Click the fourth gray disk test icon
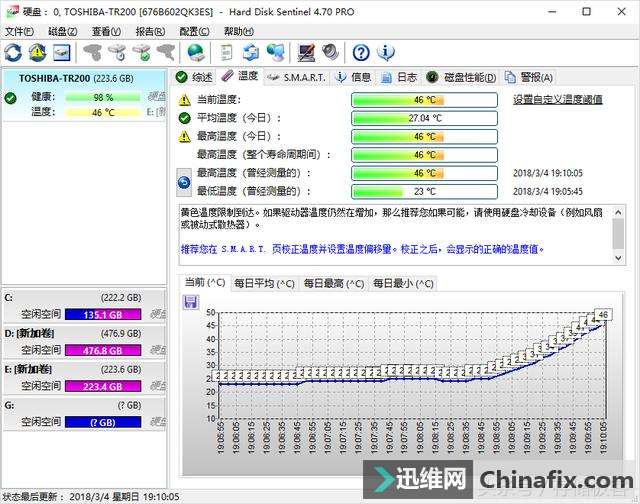Image resolution: width=640 pixels, height=504 pixels. pos(166,53)
